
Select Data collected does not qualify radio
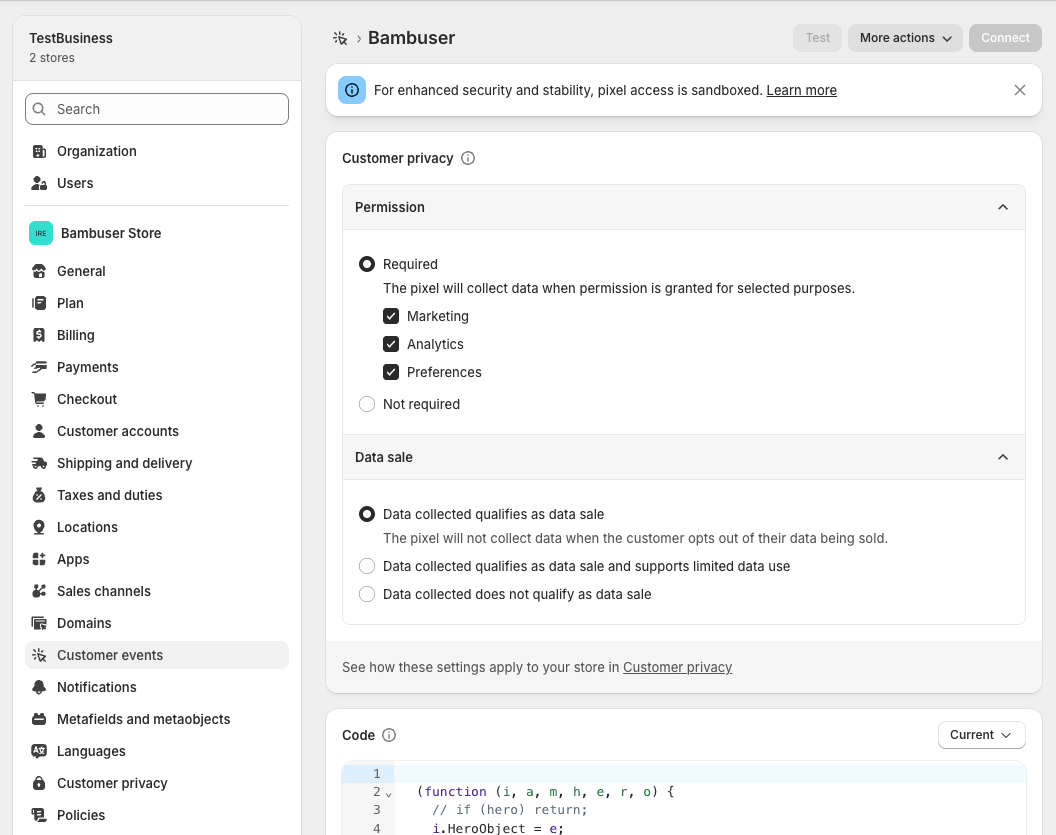(367, 594)
